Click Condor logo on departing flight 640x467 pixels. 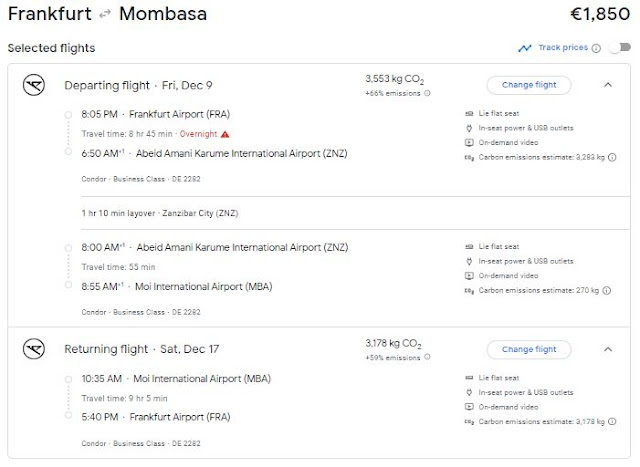tap(35, 85)
